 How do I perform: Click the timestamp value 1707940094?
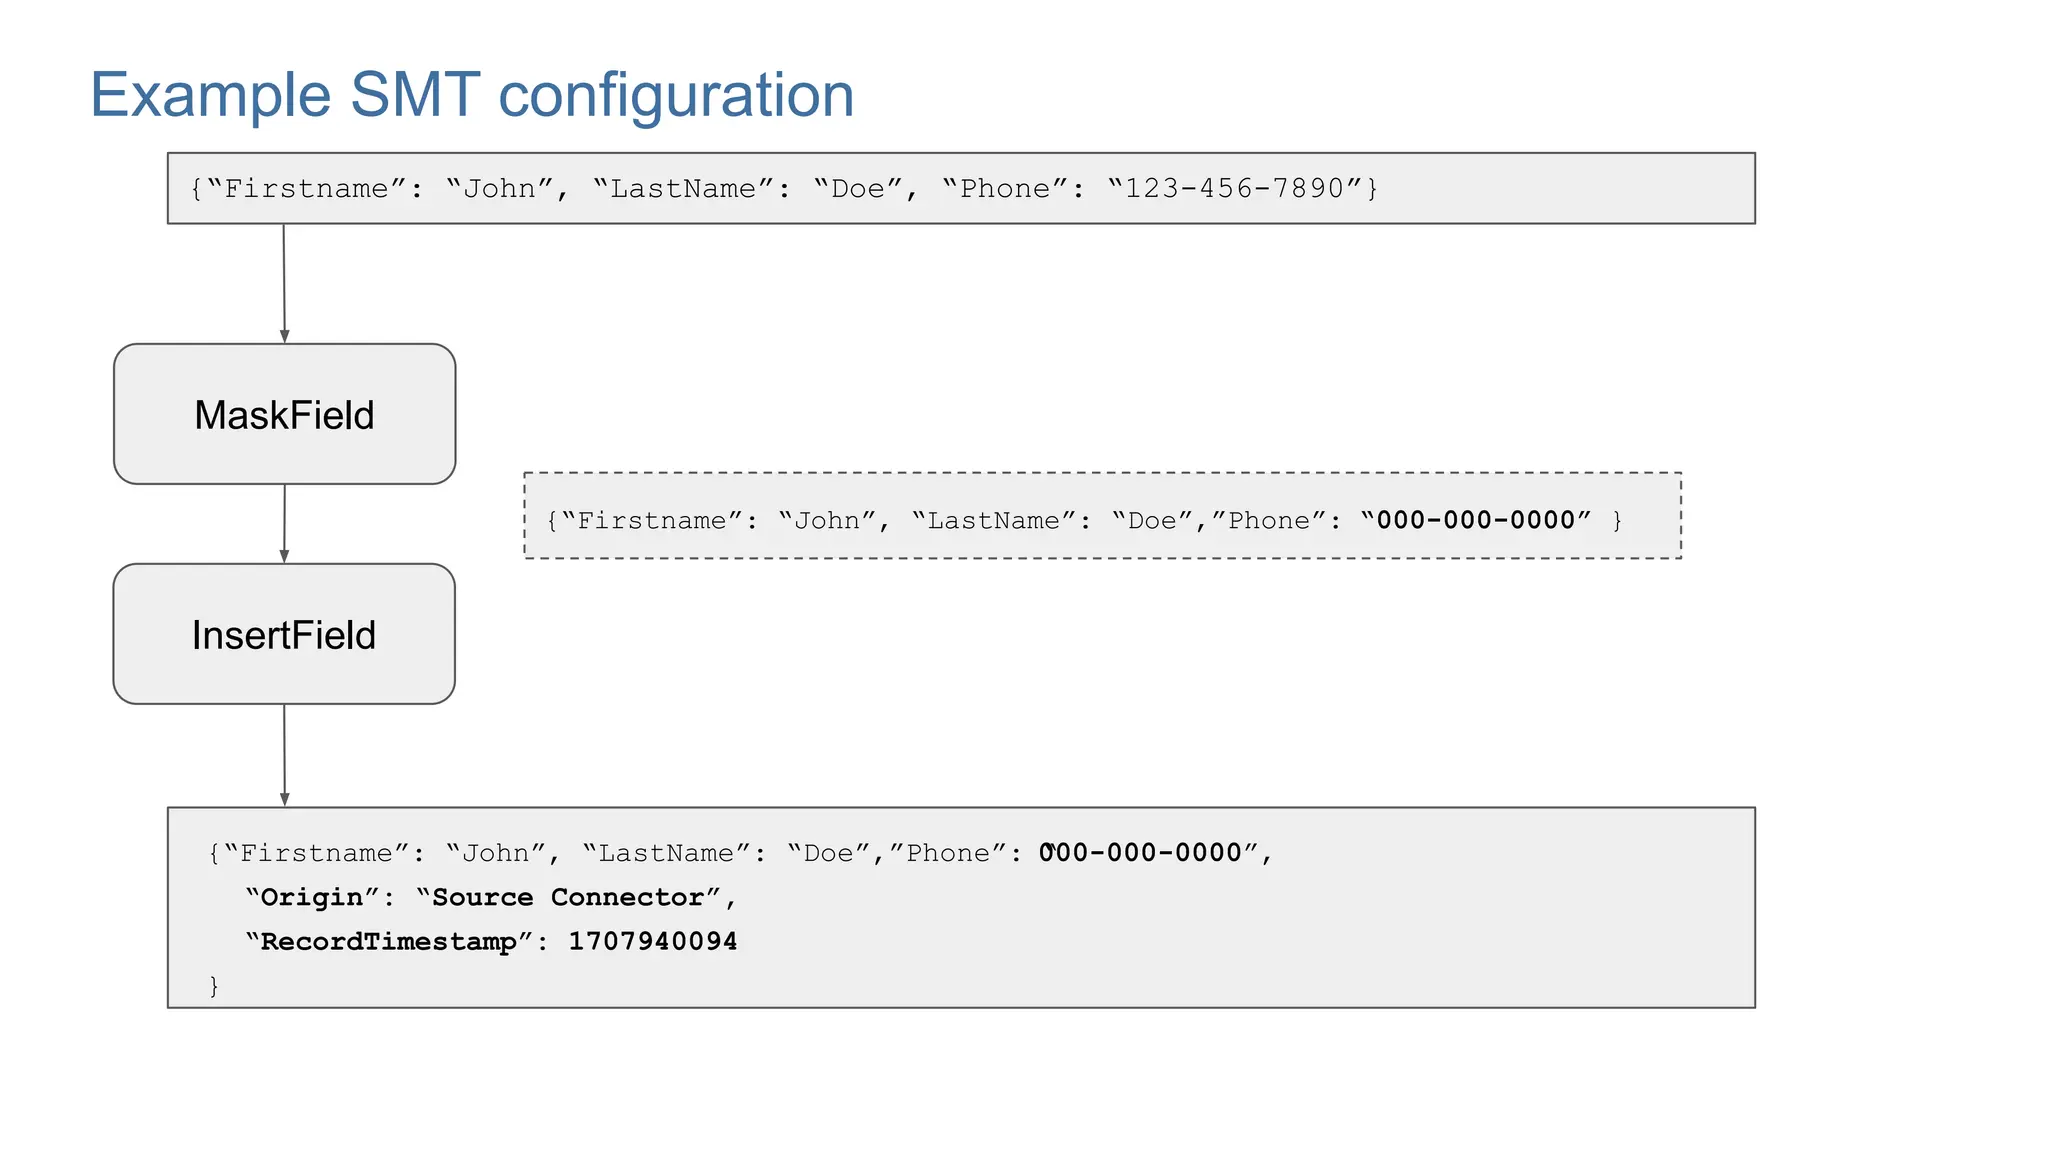click(653, 942)
